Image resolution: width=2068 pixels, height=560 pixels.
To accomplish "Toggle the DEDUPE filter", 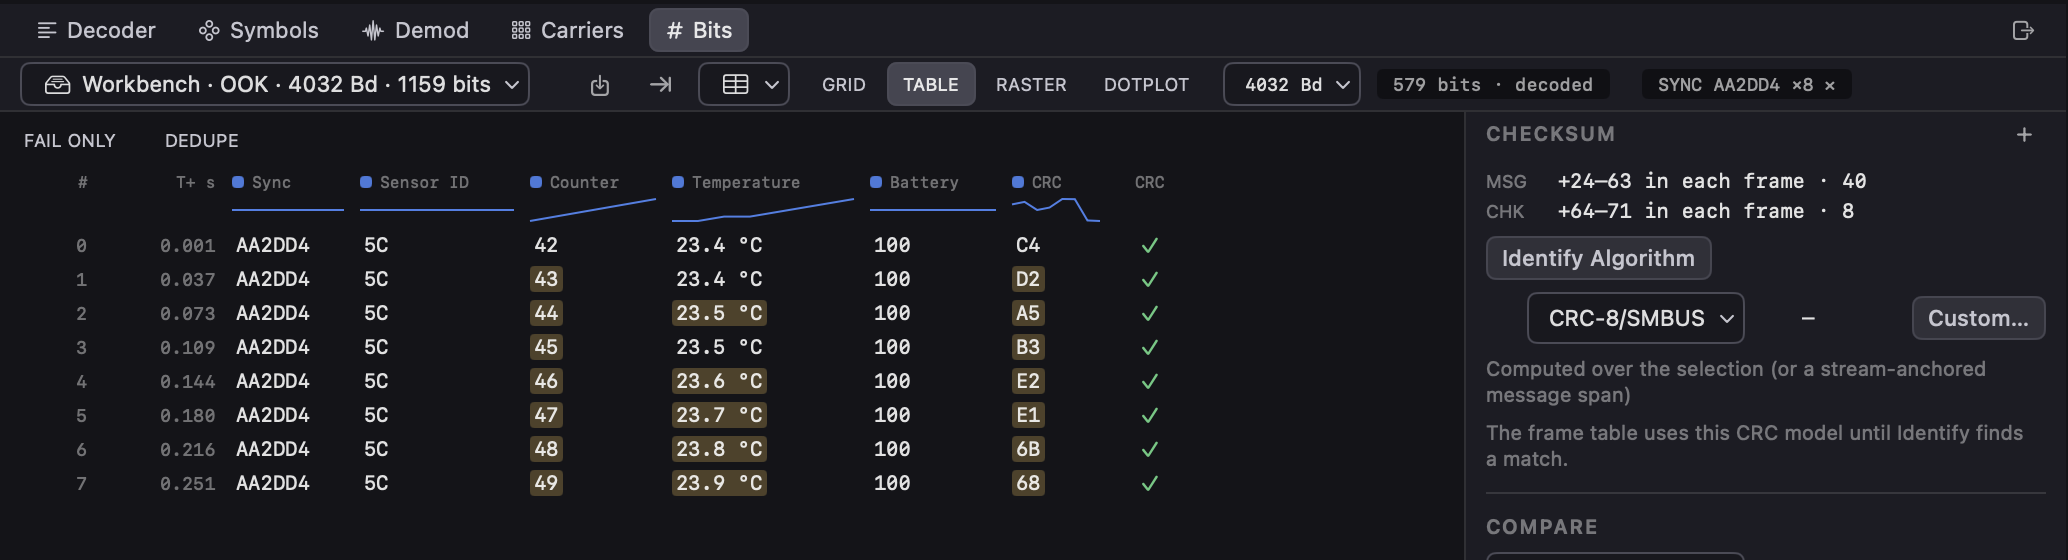I will point(202,141).
